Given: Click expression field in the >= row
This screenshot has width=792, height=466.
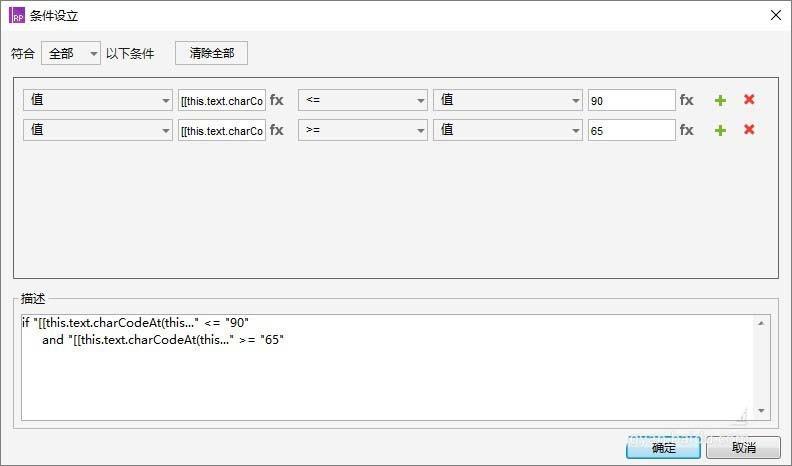Looking at the screenshot, I should click(222, 130).
